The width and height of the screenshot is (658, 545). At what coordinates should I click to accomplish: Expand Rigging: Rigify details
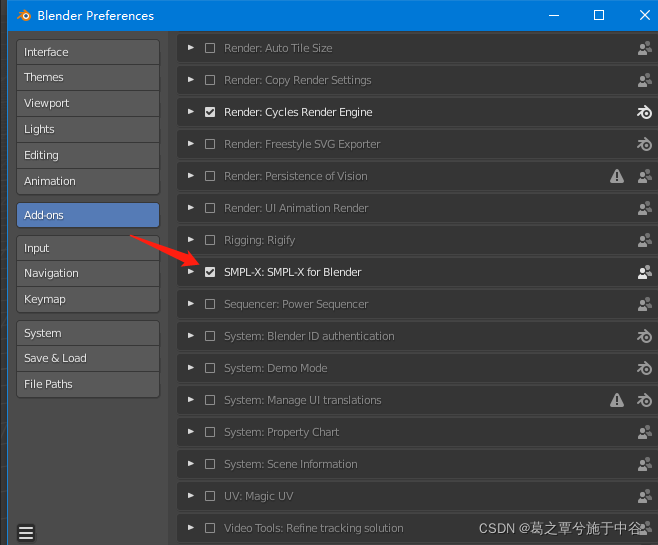191,240
